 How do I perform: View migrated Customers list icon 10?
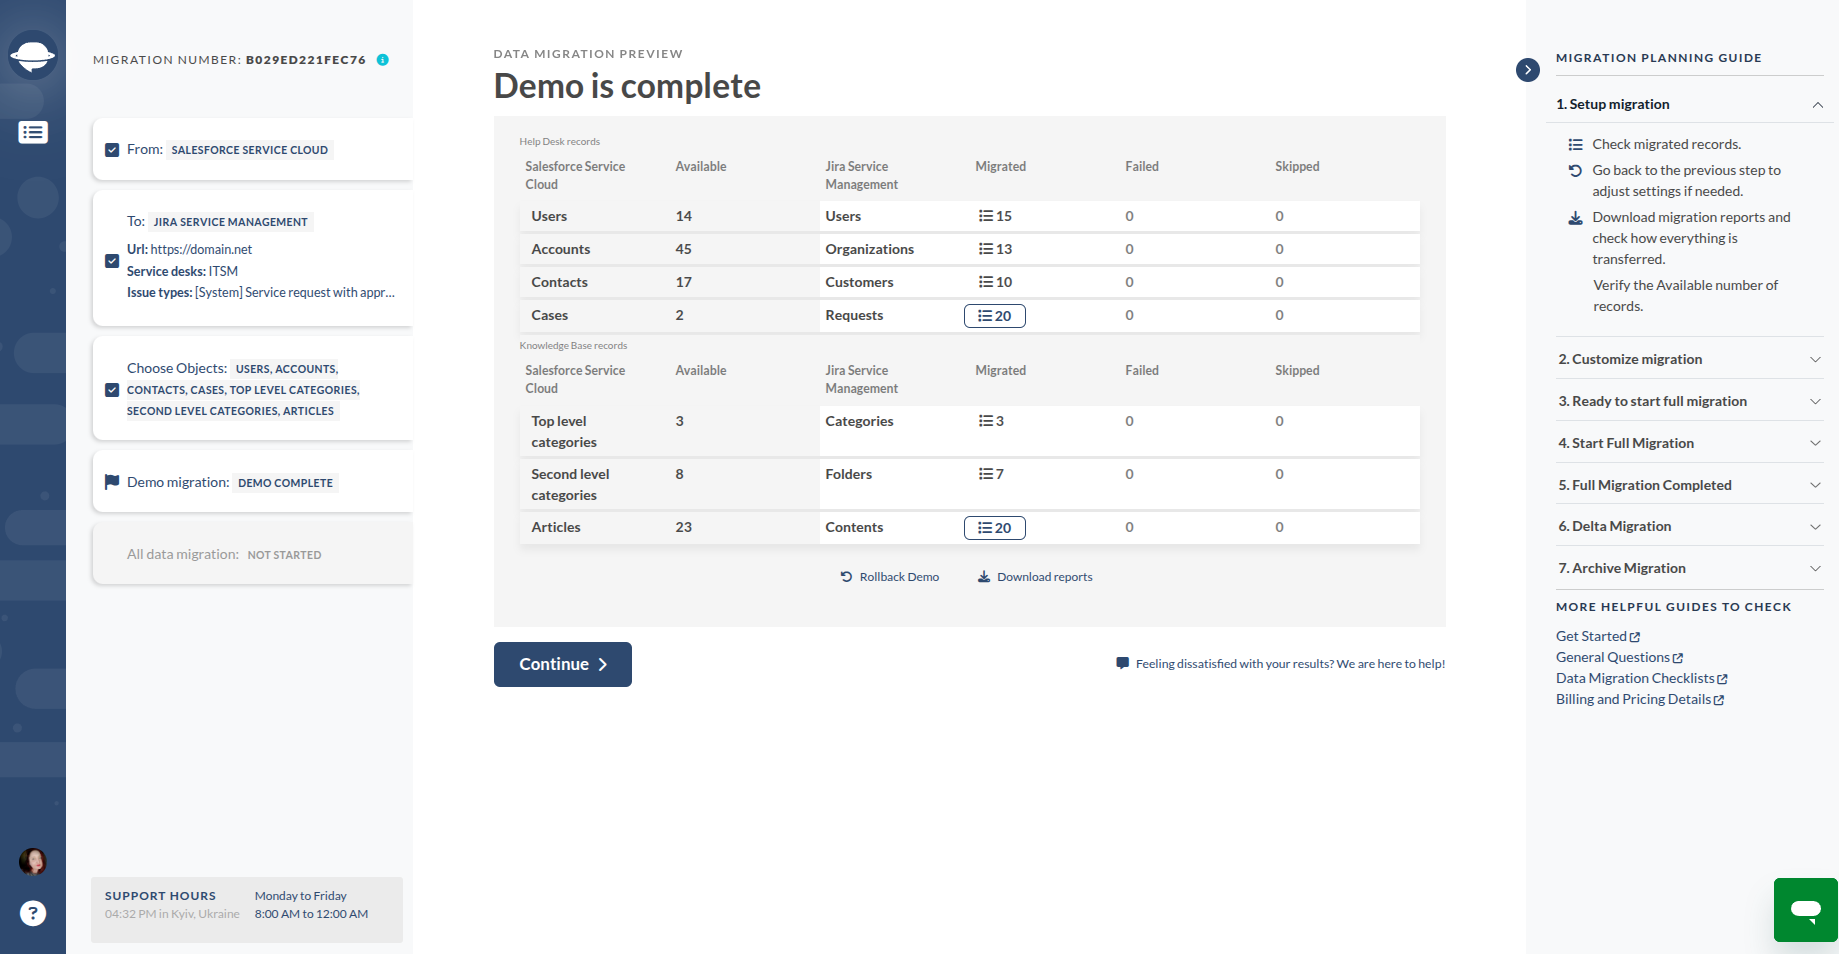pos(995,282)
